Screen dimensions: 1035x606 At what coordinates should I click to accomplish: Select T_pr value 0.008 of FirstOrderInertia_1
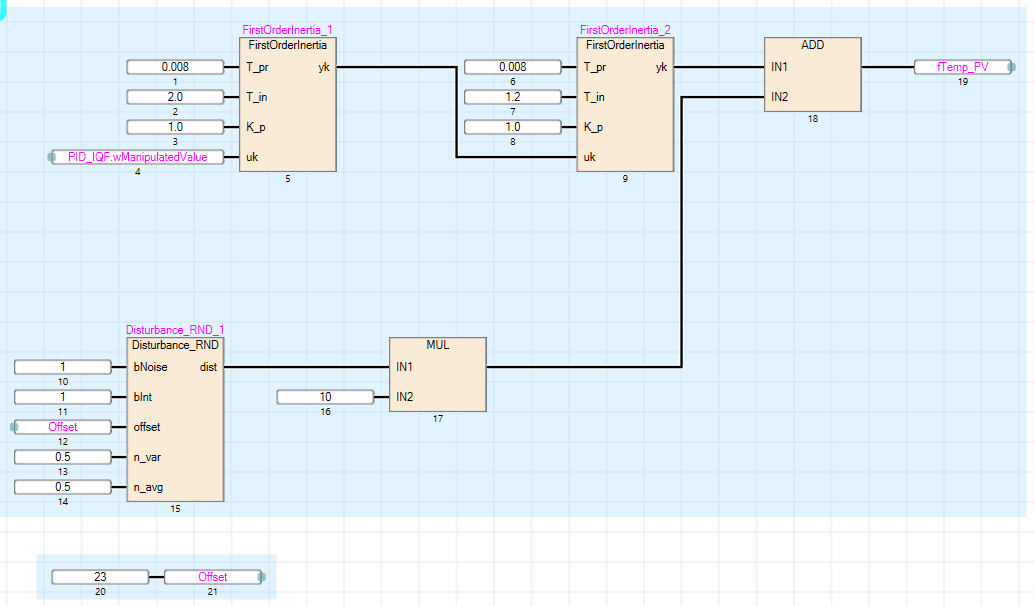pyautogui.click(x=173, y=67)
